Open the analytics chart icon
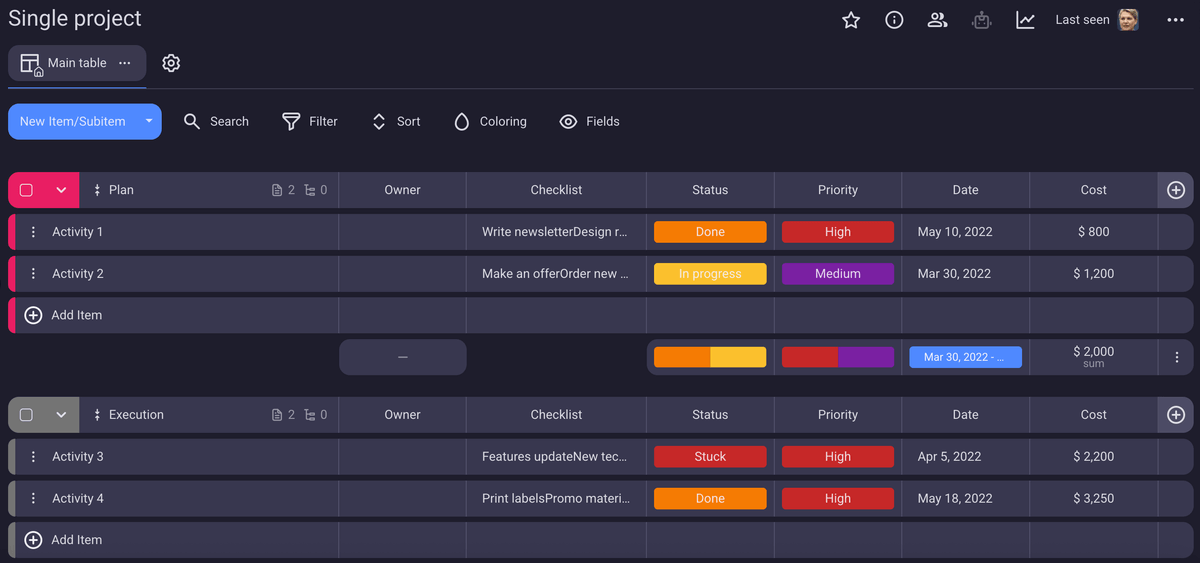 (x=1025, y=20)
